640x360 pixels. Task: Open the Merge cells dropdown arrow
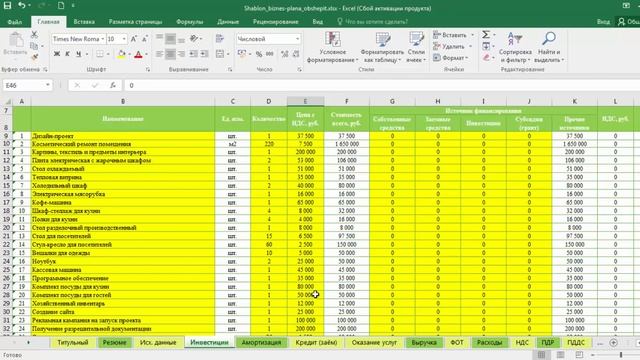[227, 54]
